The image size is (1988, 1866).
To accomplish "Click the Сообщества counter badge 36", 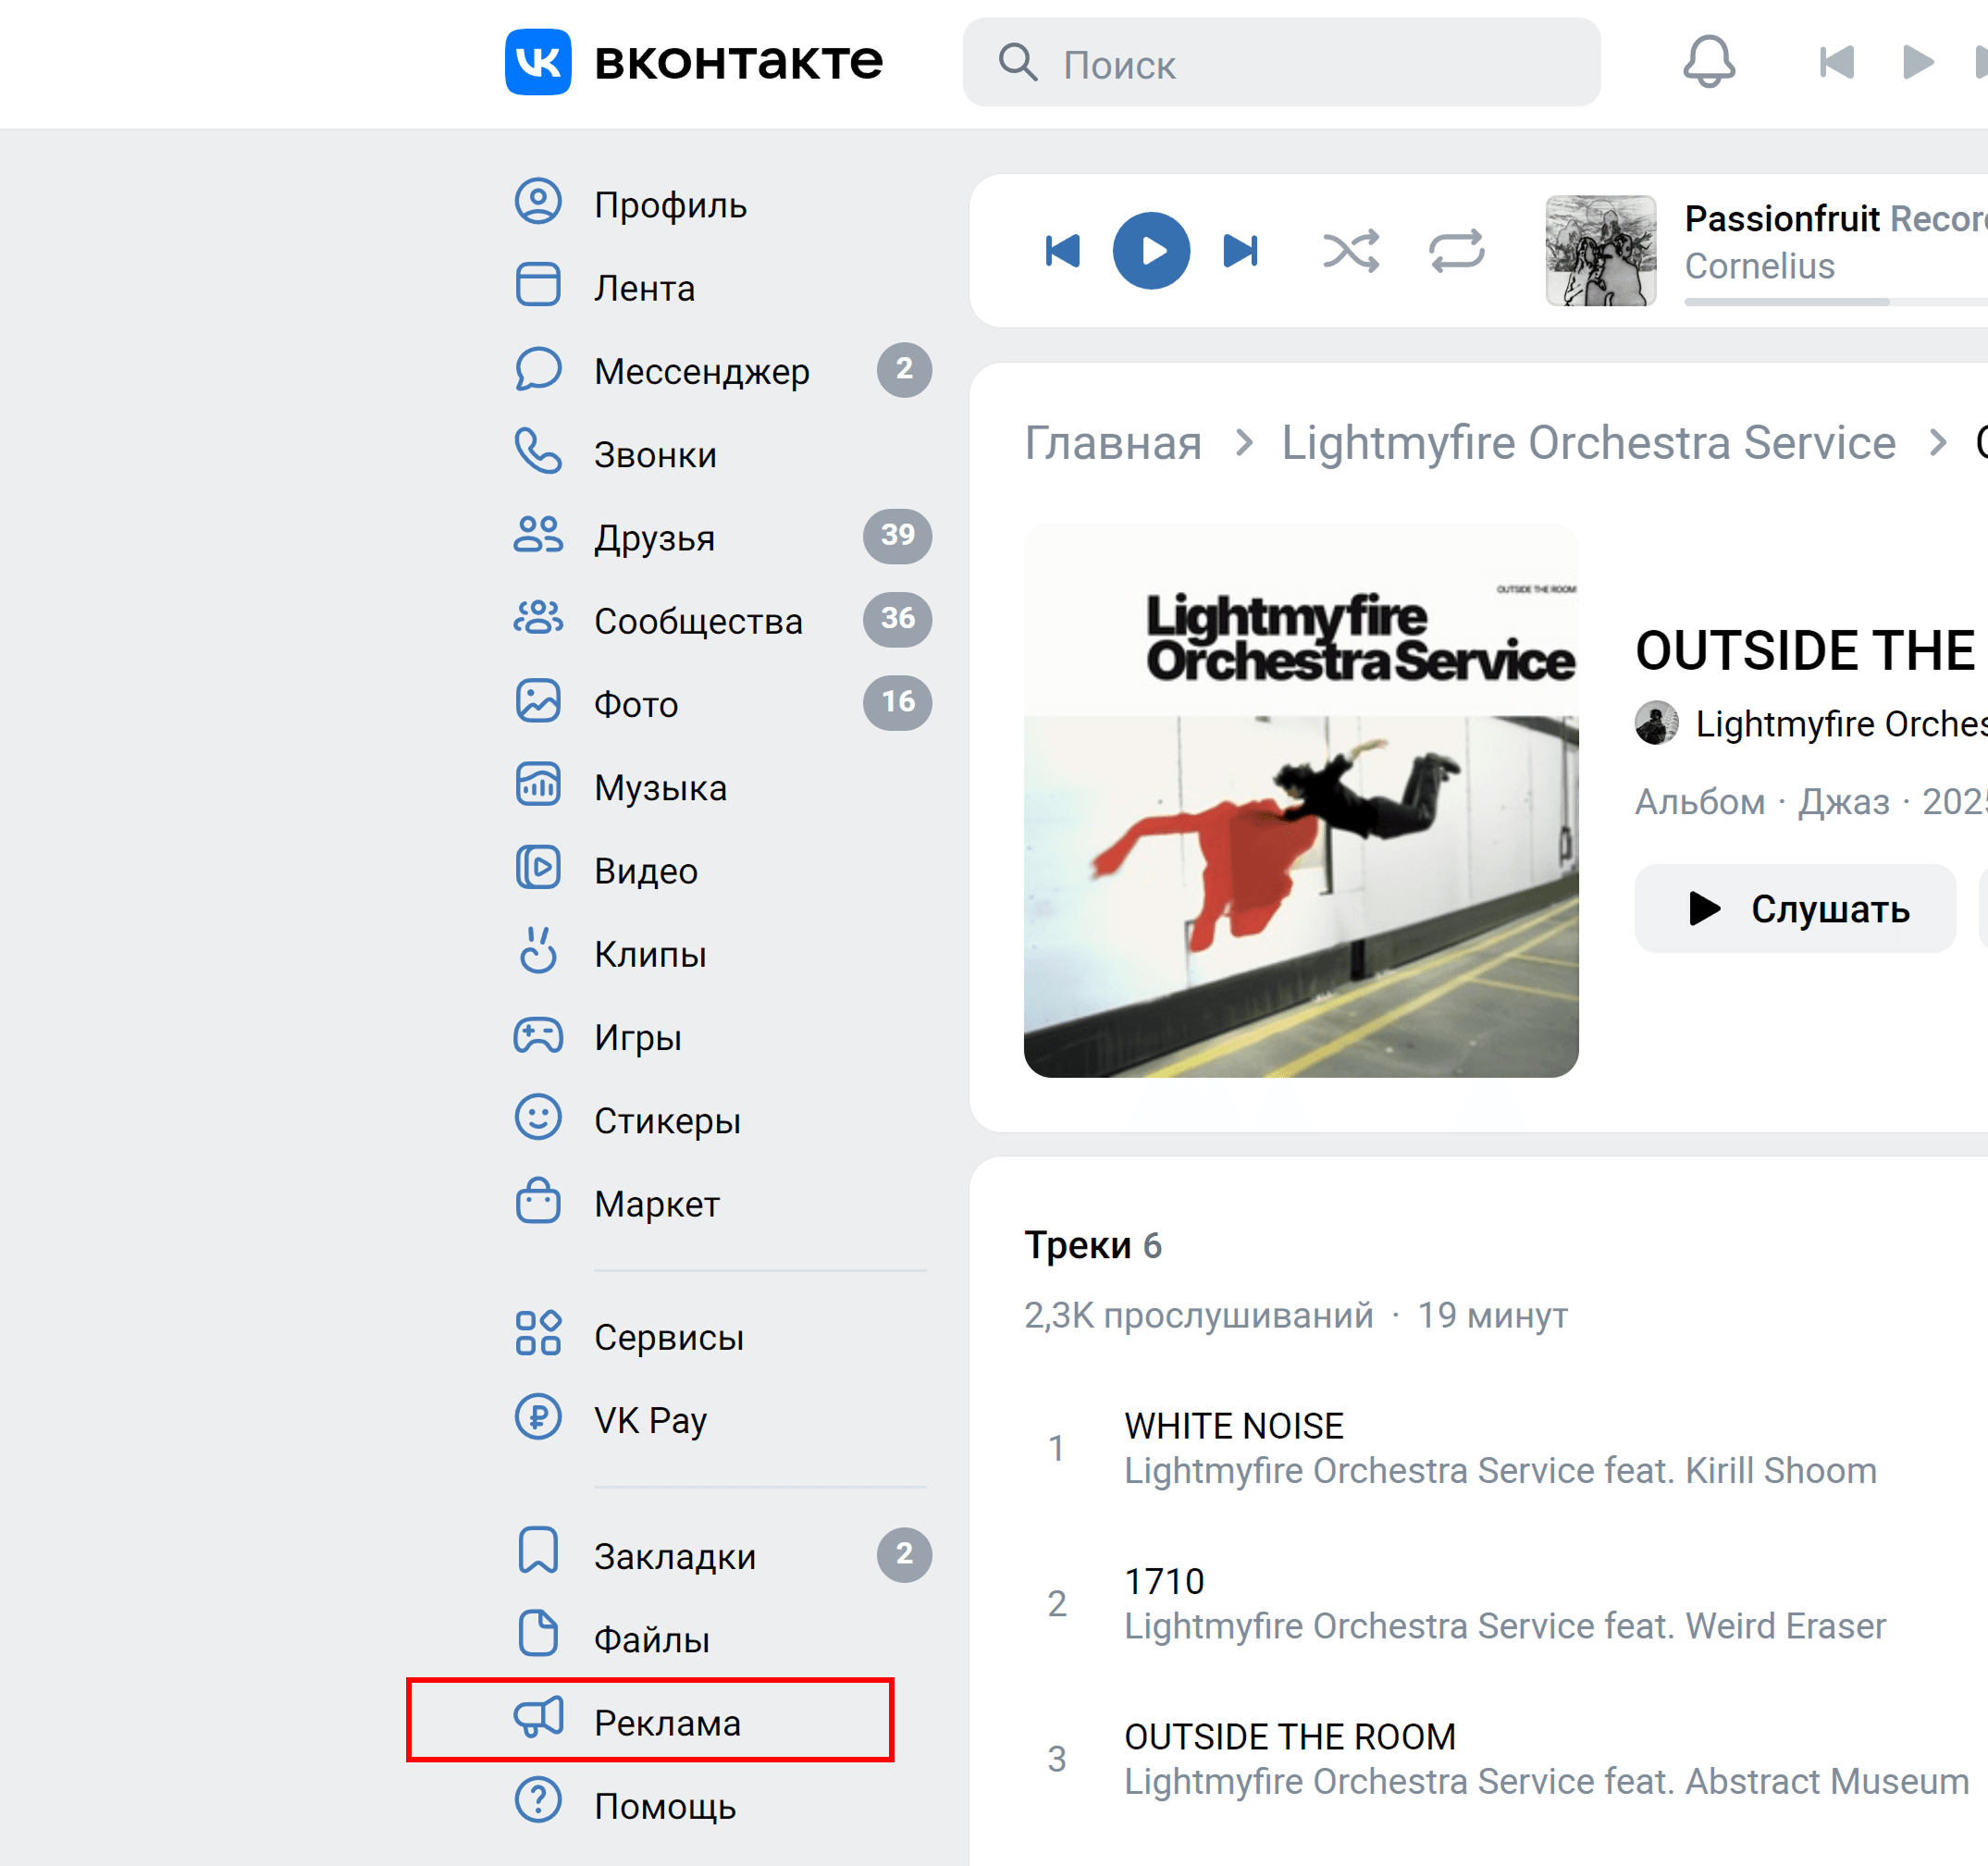I will (x=897, y=619).
